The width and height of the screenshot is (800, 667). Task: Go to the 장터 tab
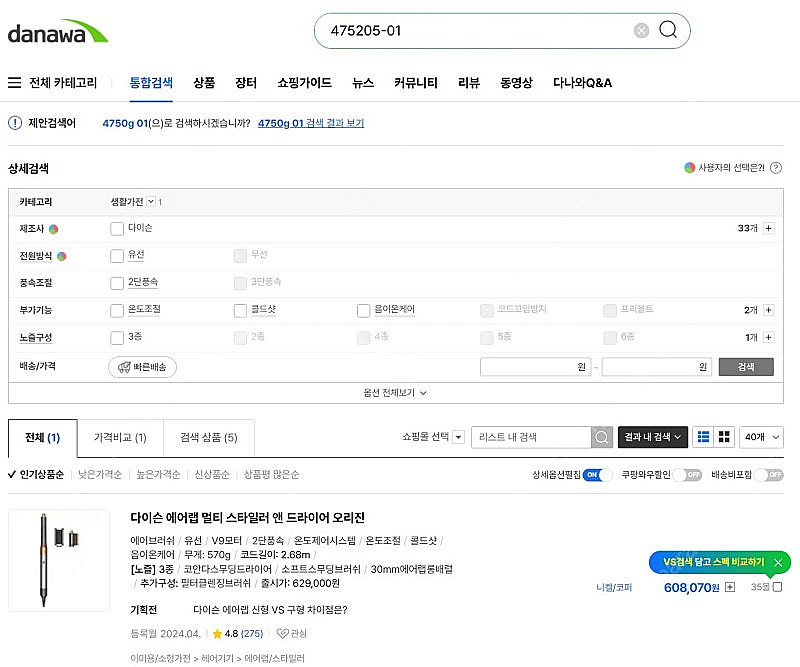pyautogui.click(x=246, y=82)
